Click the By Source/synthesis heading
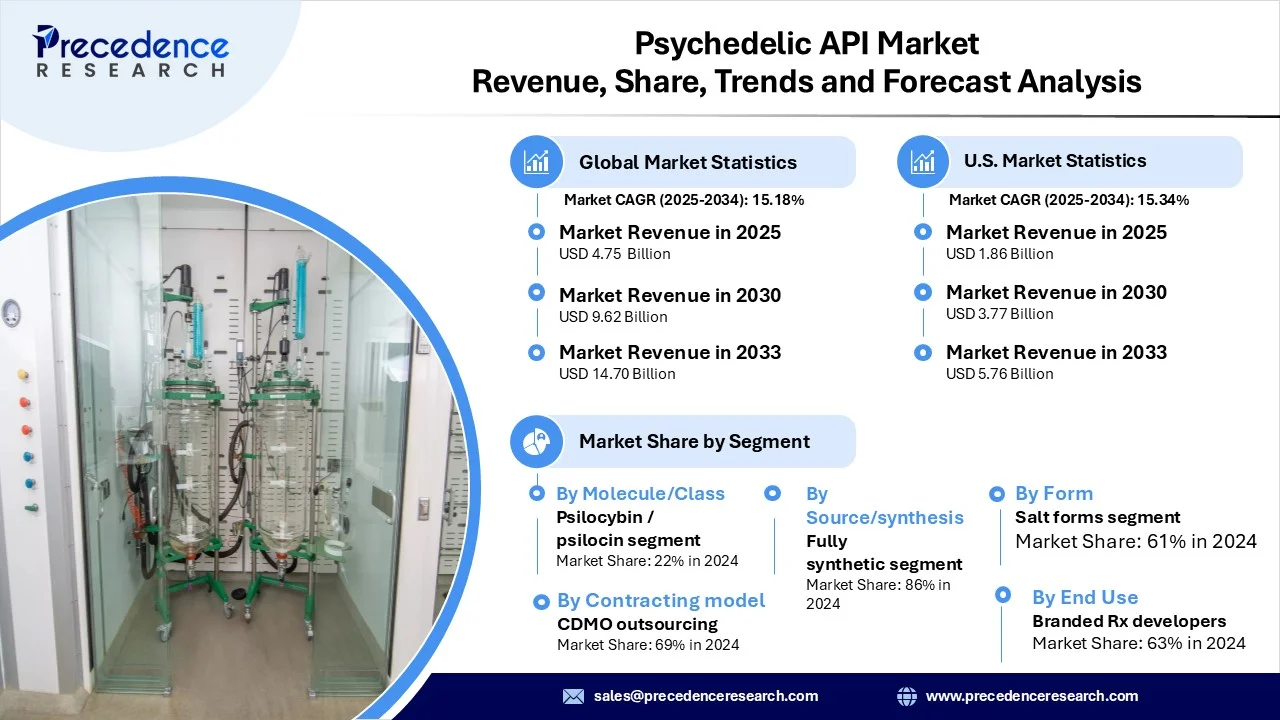This screenshot has height=720, width=1280. point(884,505)
